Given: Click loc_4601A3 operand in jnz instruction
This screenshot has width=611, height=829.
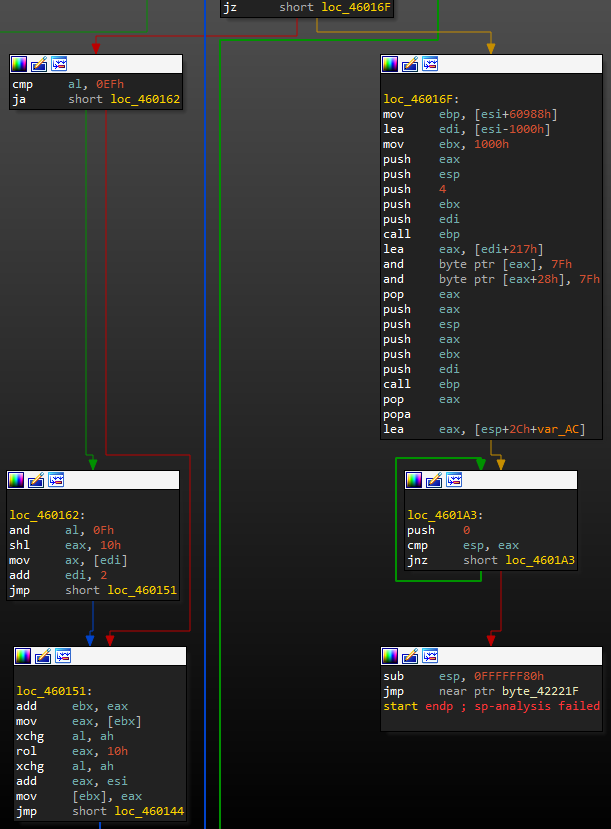Looking at the screenshot, I should tap(540, 560).
